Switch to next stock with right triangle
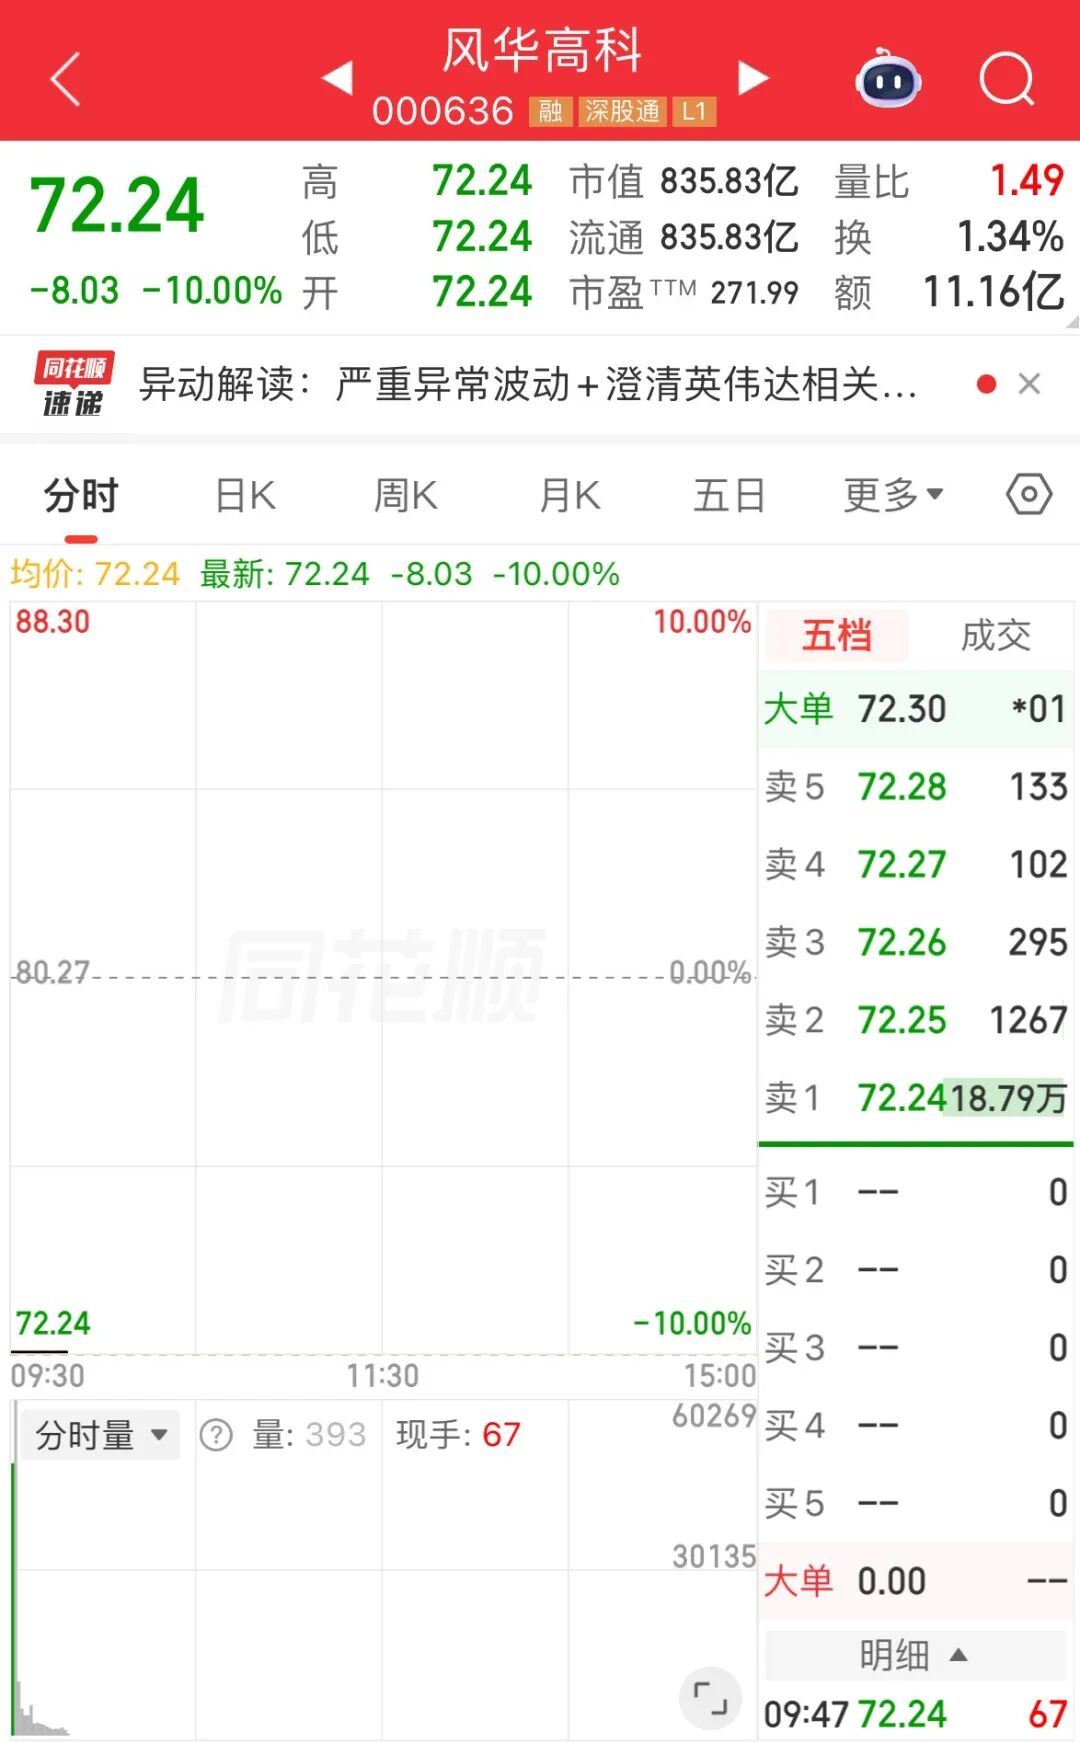This screenshot has height=1743, width=1080. point(753,78)
